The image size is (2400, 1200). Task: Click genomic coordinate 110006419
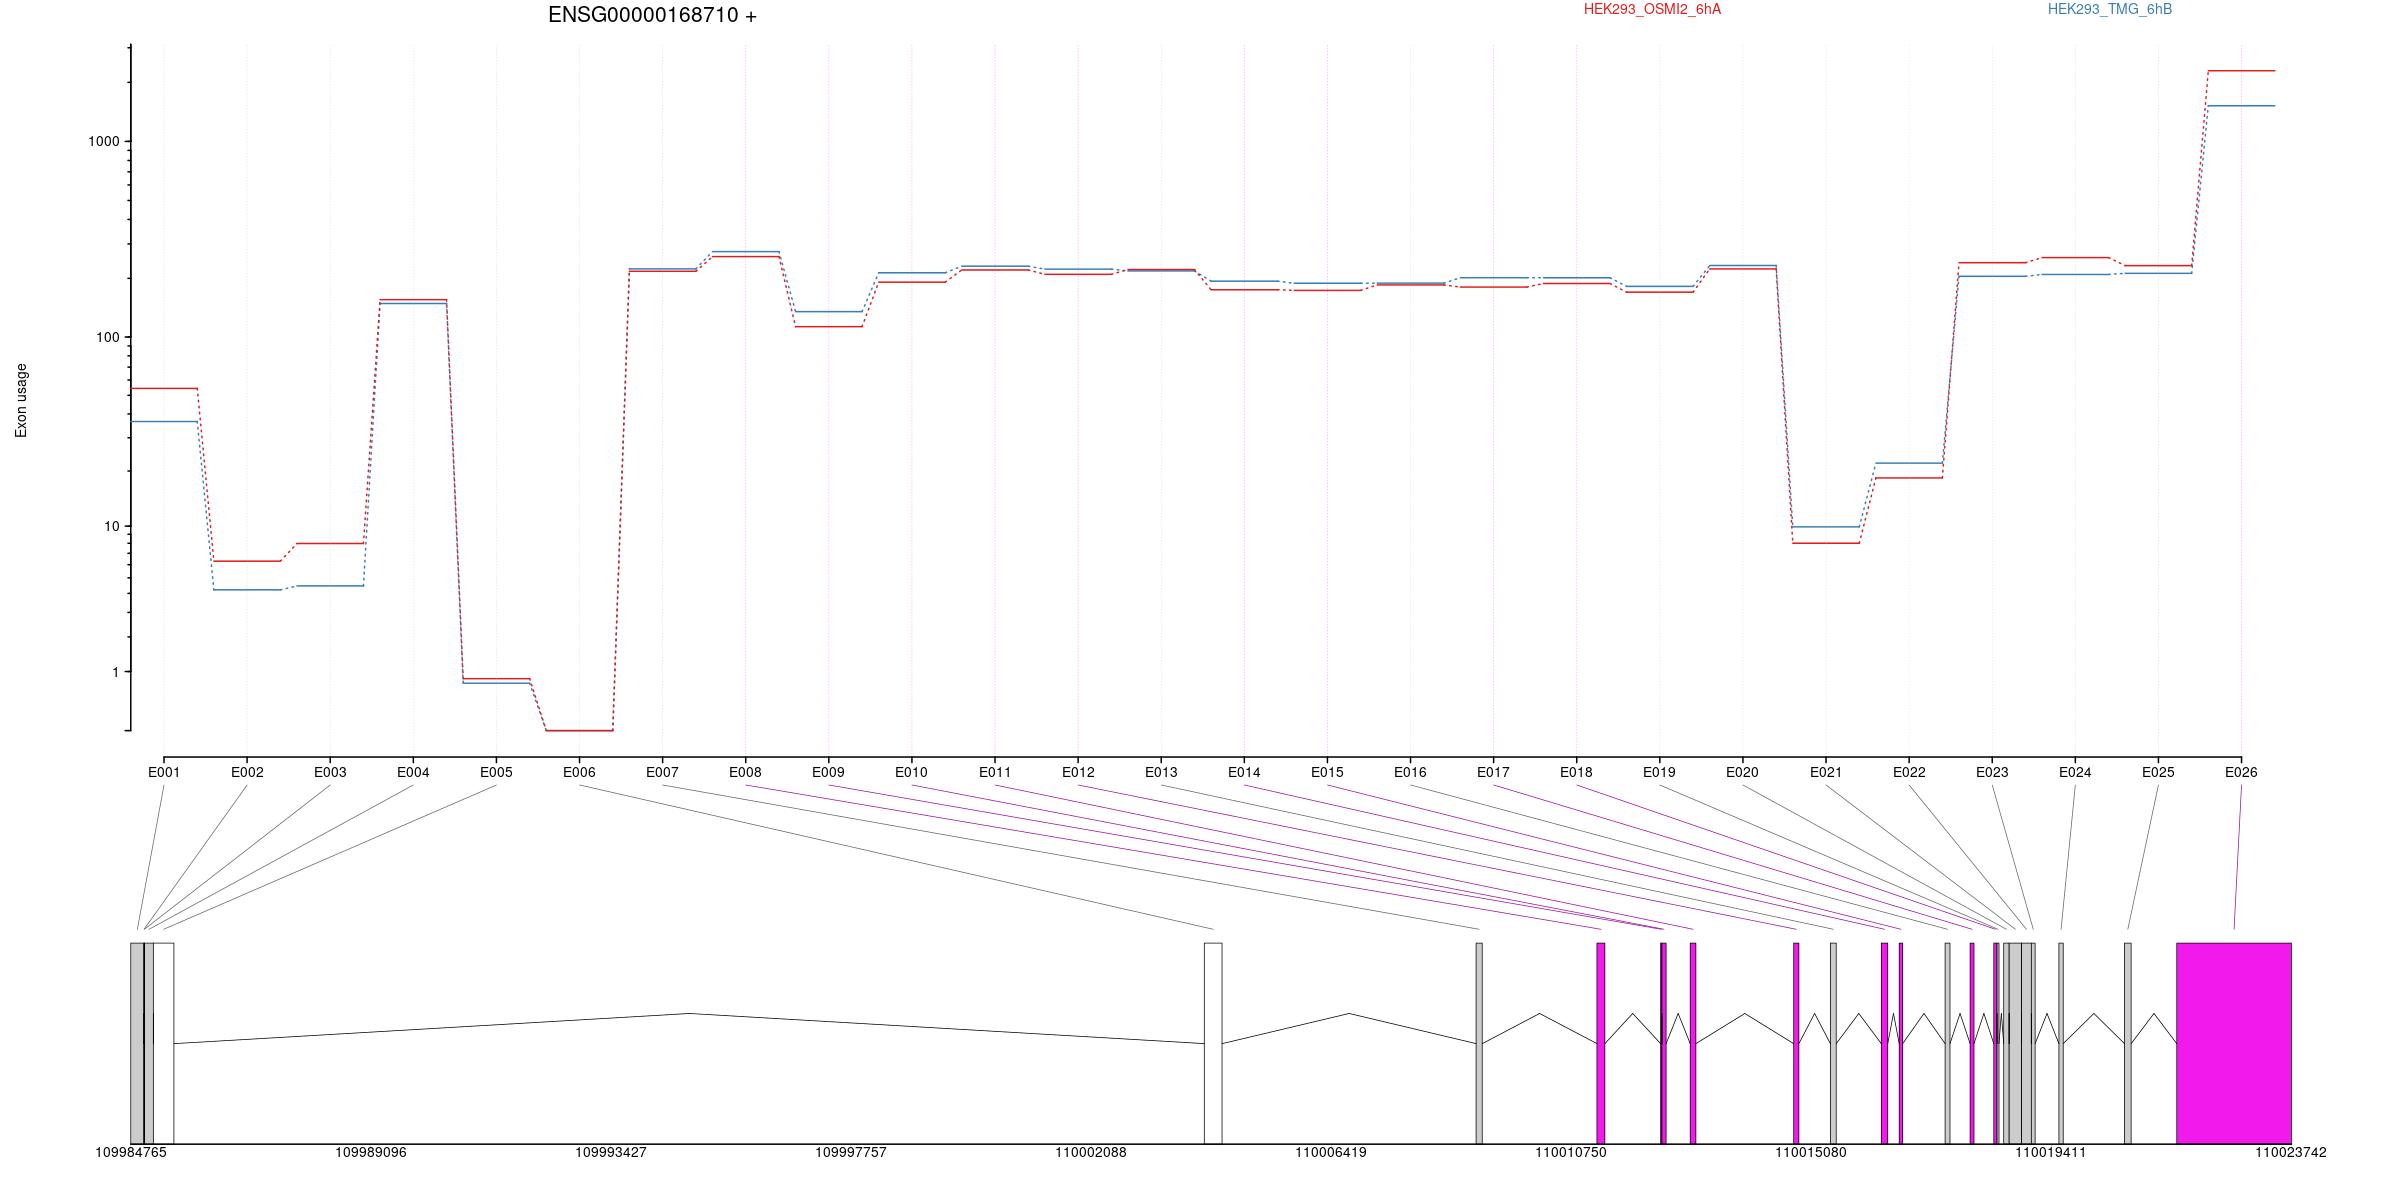(x=1331, y=1153)
